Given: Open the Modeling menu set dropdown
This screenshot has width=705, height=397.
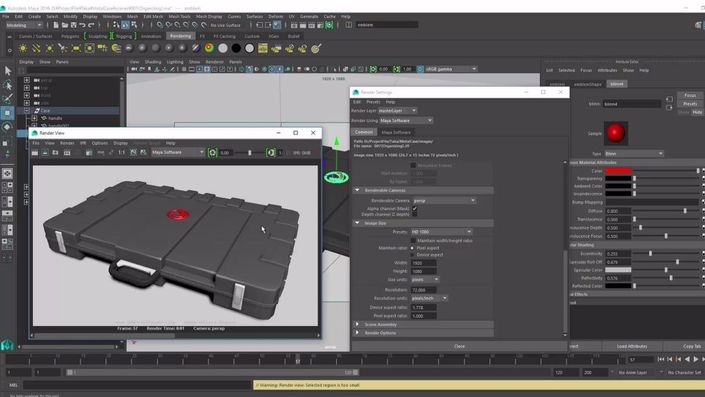Looking at the screenshot, I should pos(25,25).
